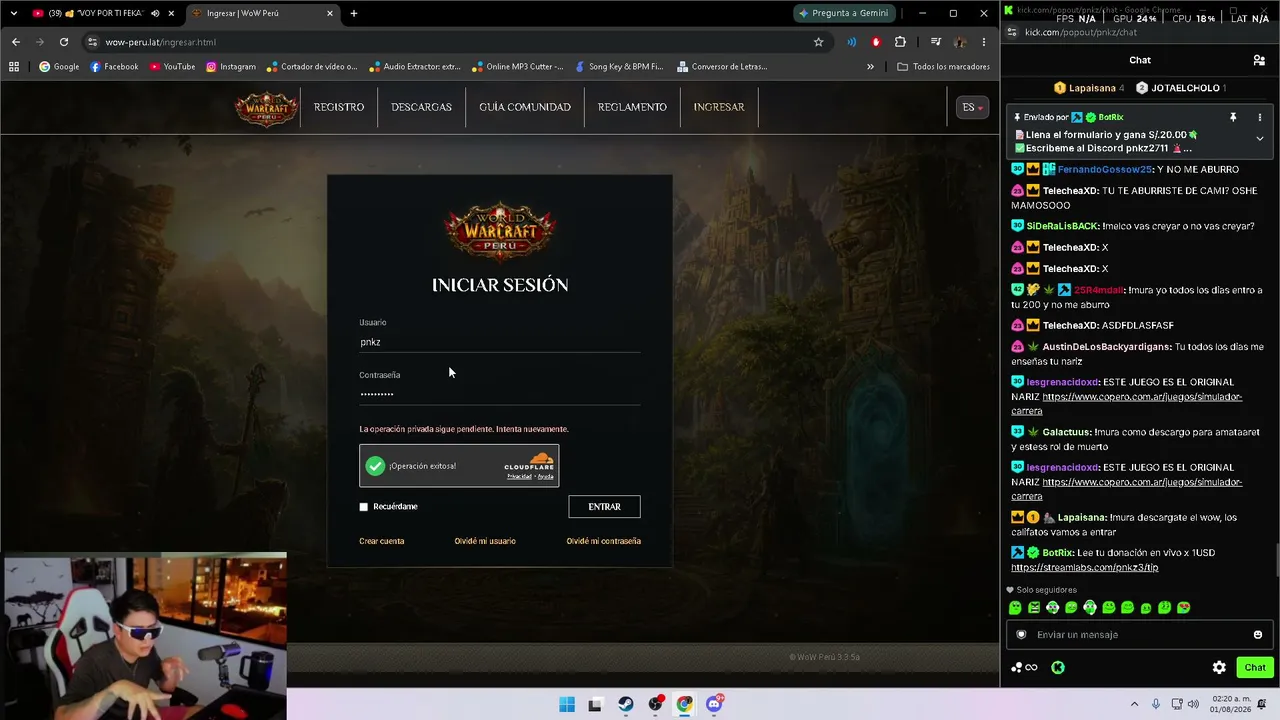Click the ENTRAR login button
The image size is (1280, 720).
(x=604, y=507)
